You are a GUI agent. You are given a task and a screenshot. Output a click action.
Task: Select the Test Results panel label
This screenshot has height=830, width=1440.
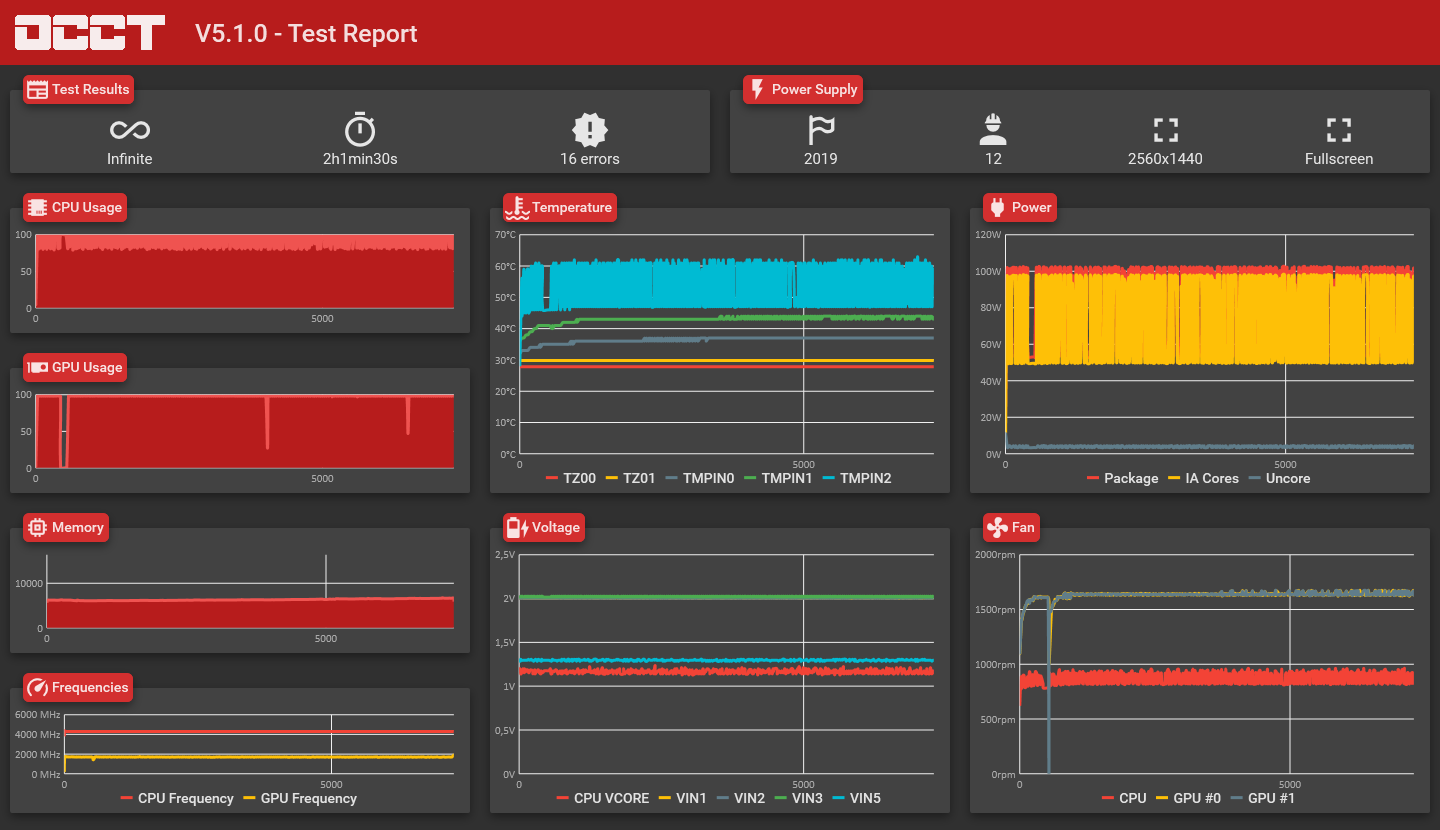(78, 89)
